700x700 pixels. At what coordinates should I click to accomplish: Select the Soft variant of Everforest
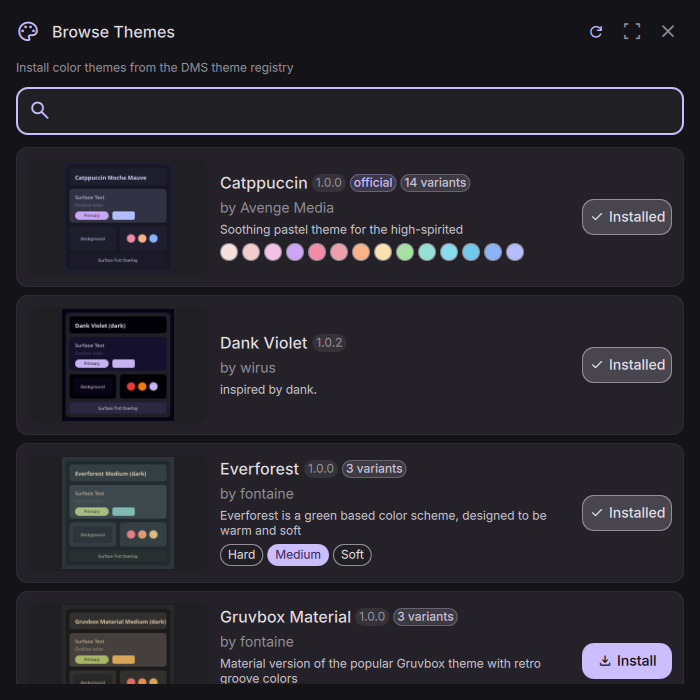tap(352, 555)
